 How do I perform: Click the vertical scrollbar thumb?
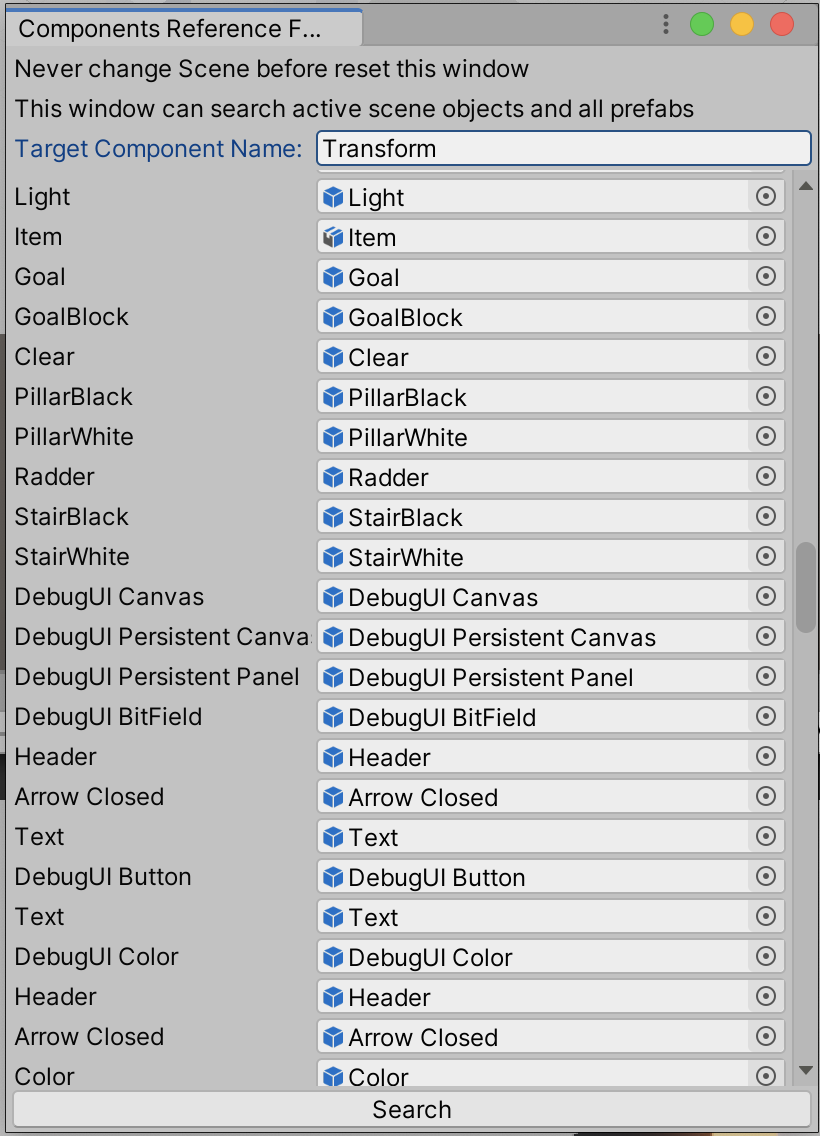click(x=806, y=588)
